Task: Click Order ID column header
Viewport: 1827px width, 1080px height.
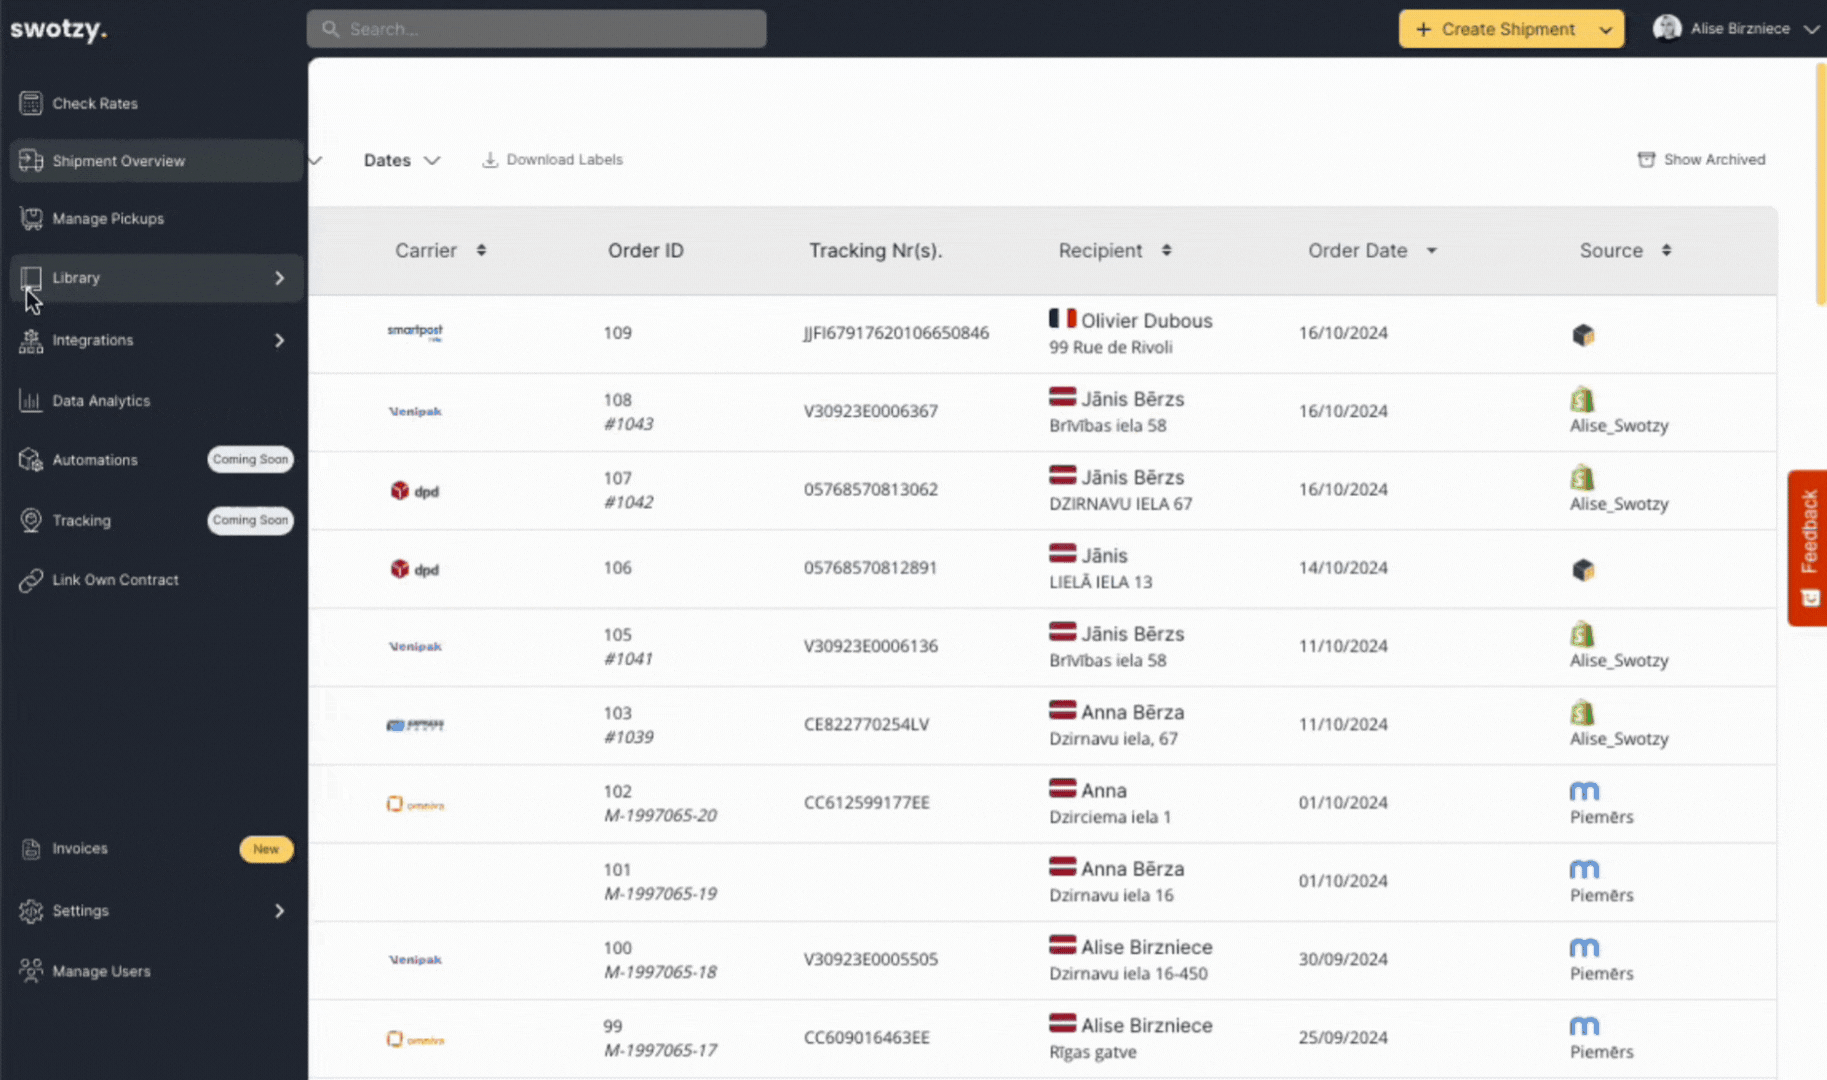Action: pyautogui.click(x=646, y=250)
